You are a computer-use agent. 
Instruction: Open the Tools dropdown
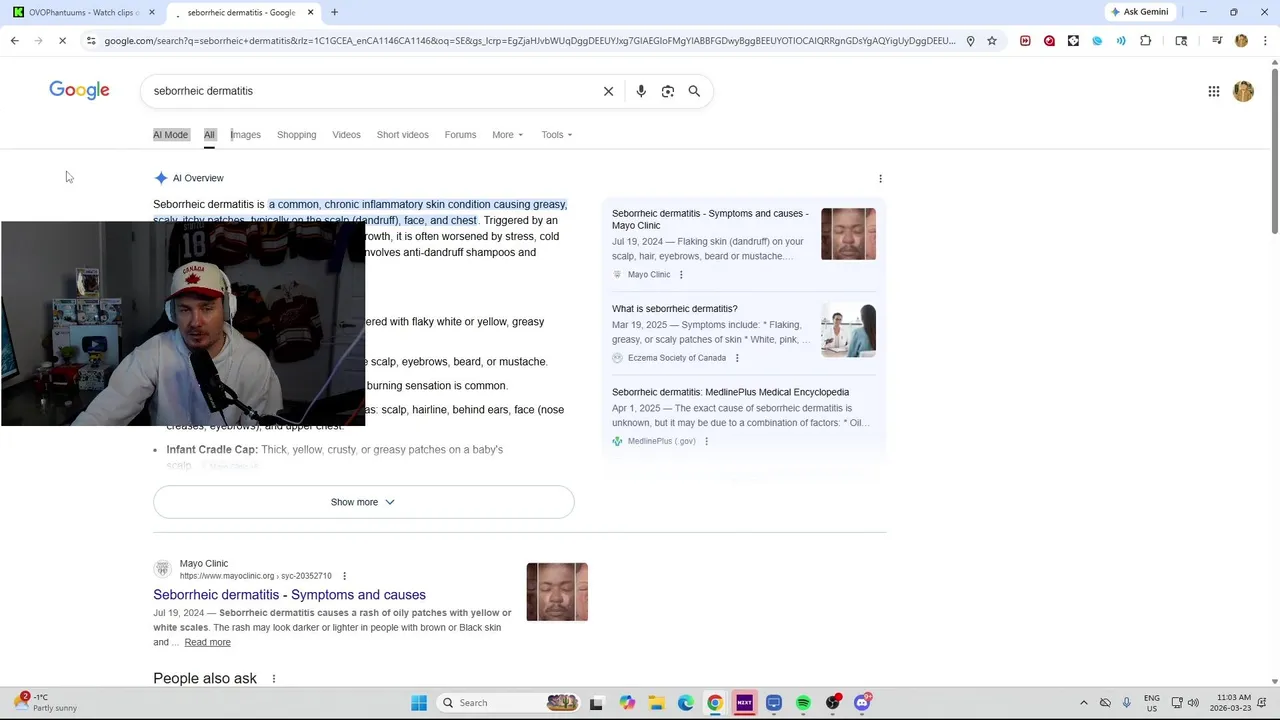pyautogui.click(x=557, y=135)
